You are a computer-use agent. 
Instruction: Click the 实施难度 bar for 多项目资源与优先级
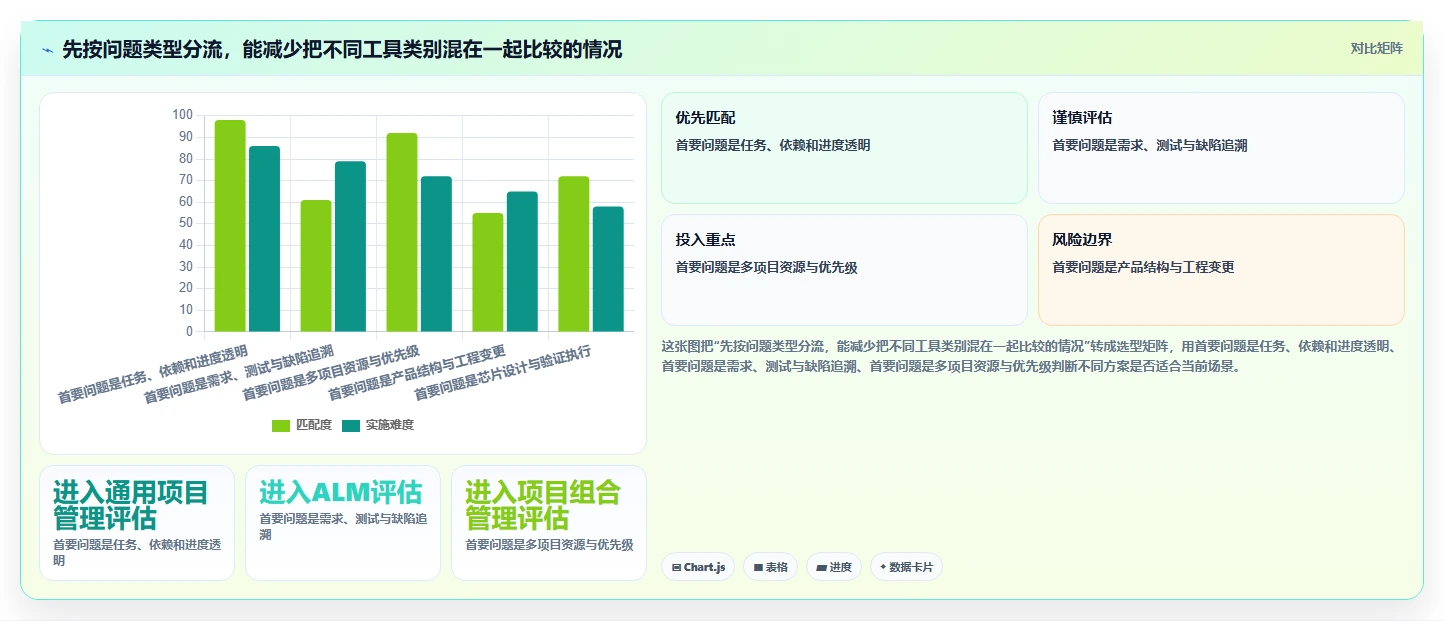tap(436, 254)
